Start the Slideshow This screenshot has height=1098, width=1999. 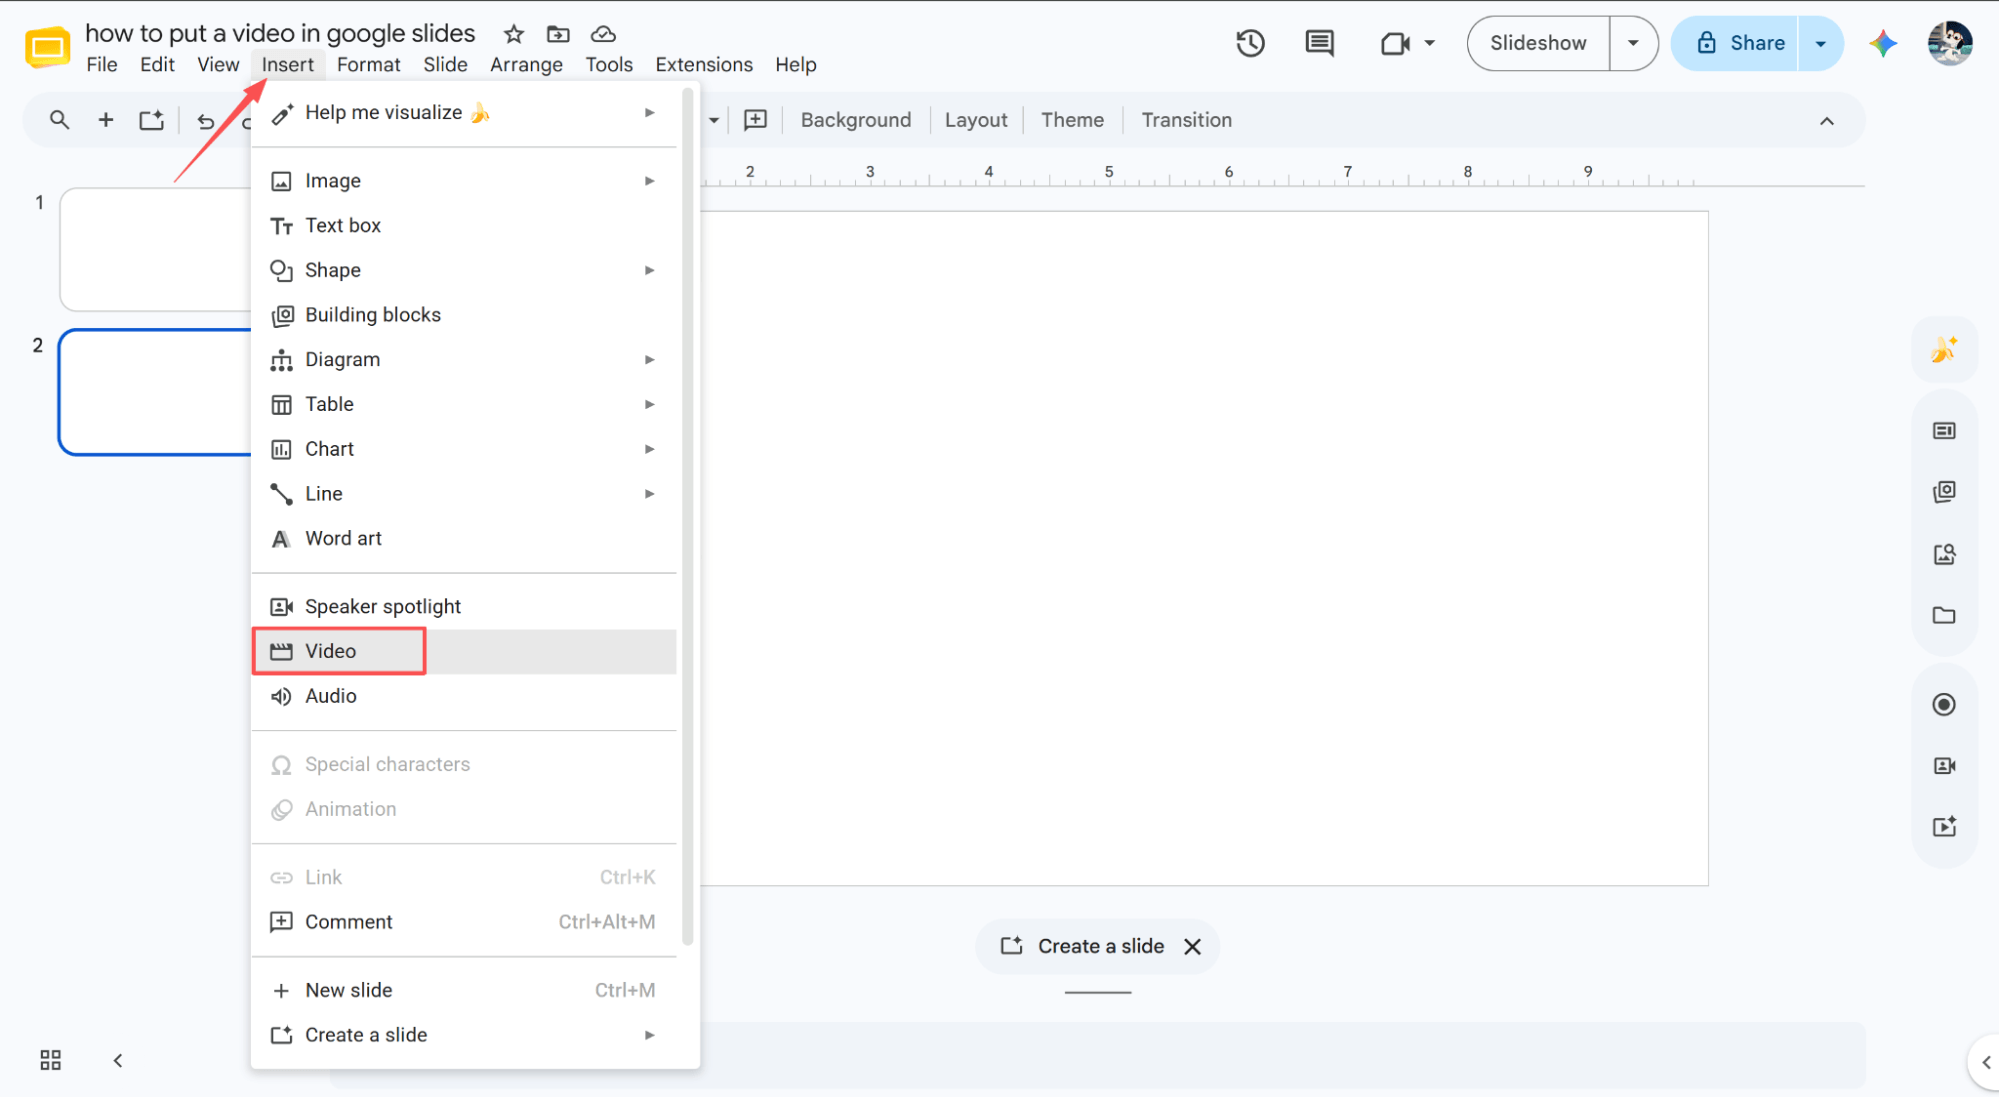pyautogui.click(x=1538, y=43)
